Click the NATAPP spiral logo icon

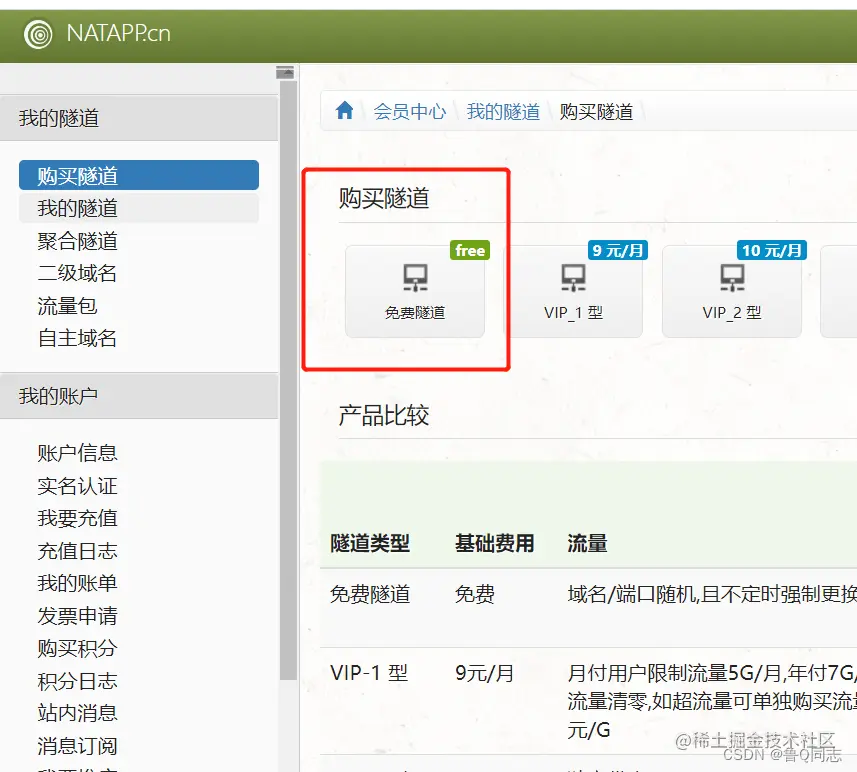(38, 34)
